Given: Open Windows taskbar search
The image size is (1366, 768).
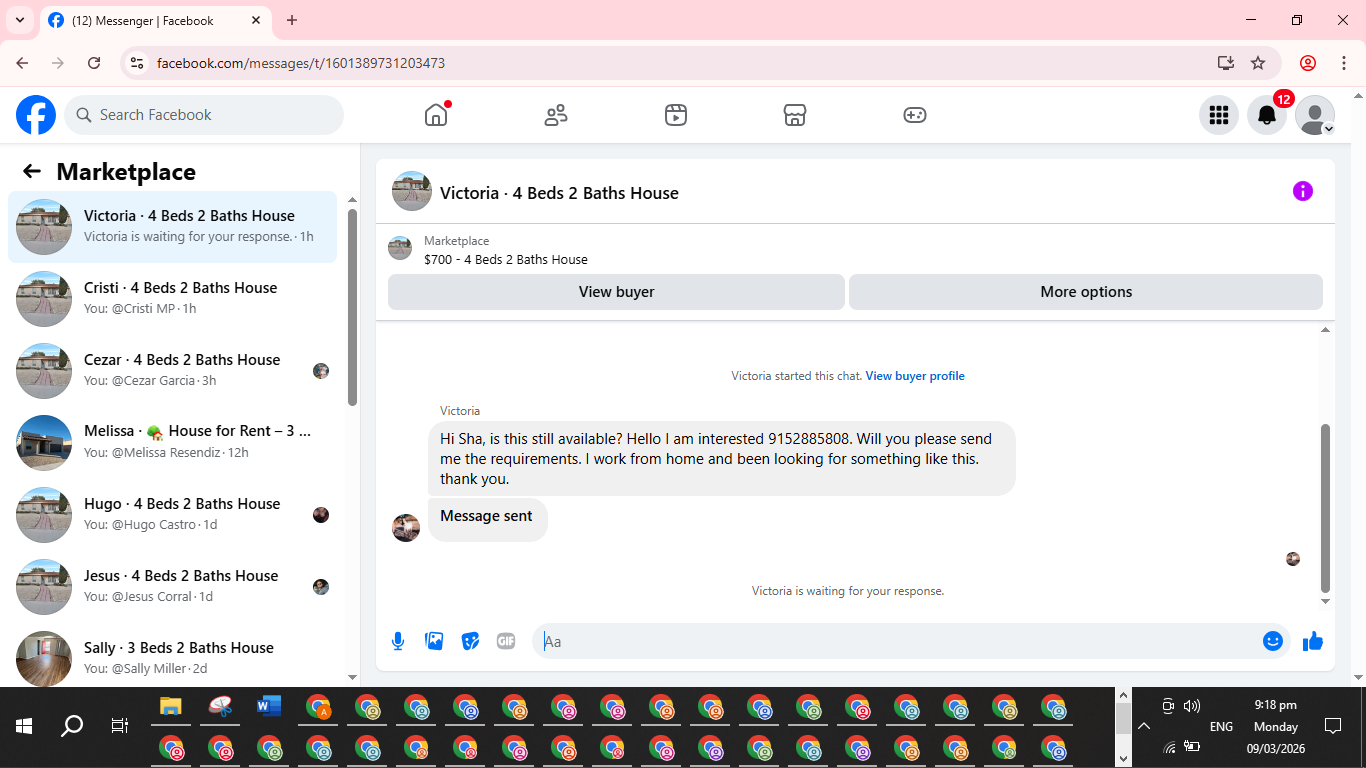Looking at the screenshot, I should pos(72,726).
